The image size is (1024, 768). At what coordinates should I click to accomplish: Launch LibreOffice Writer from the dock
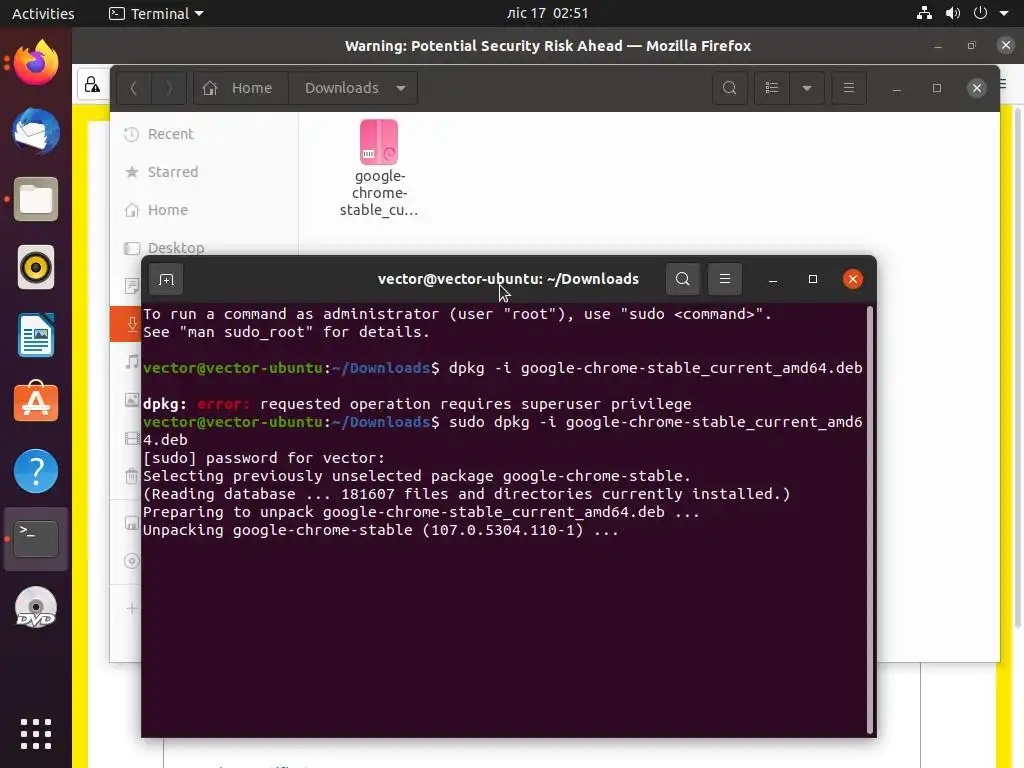click(36, 335)
